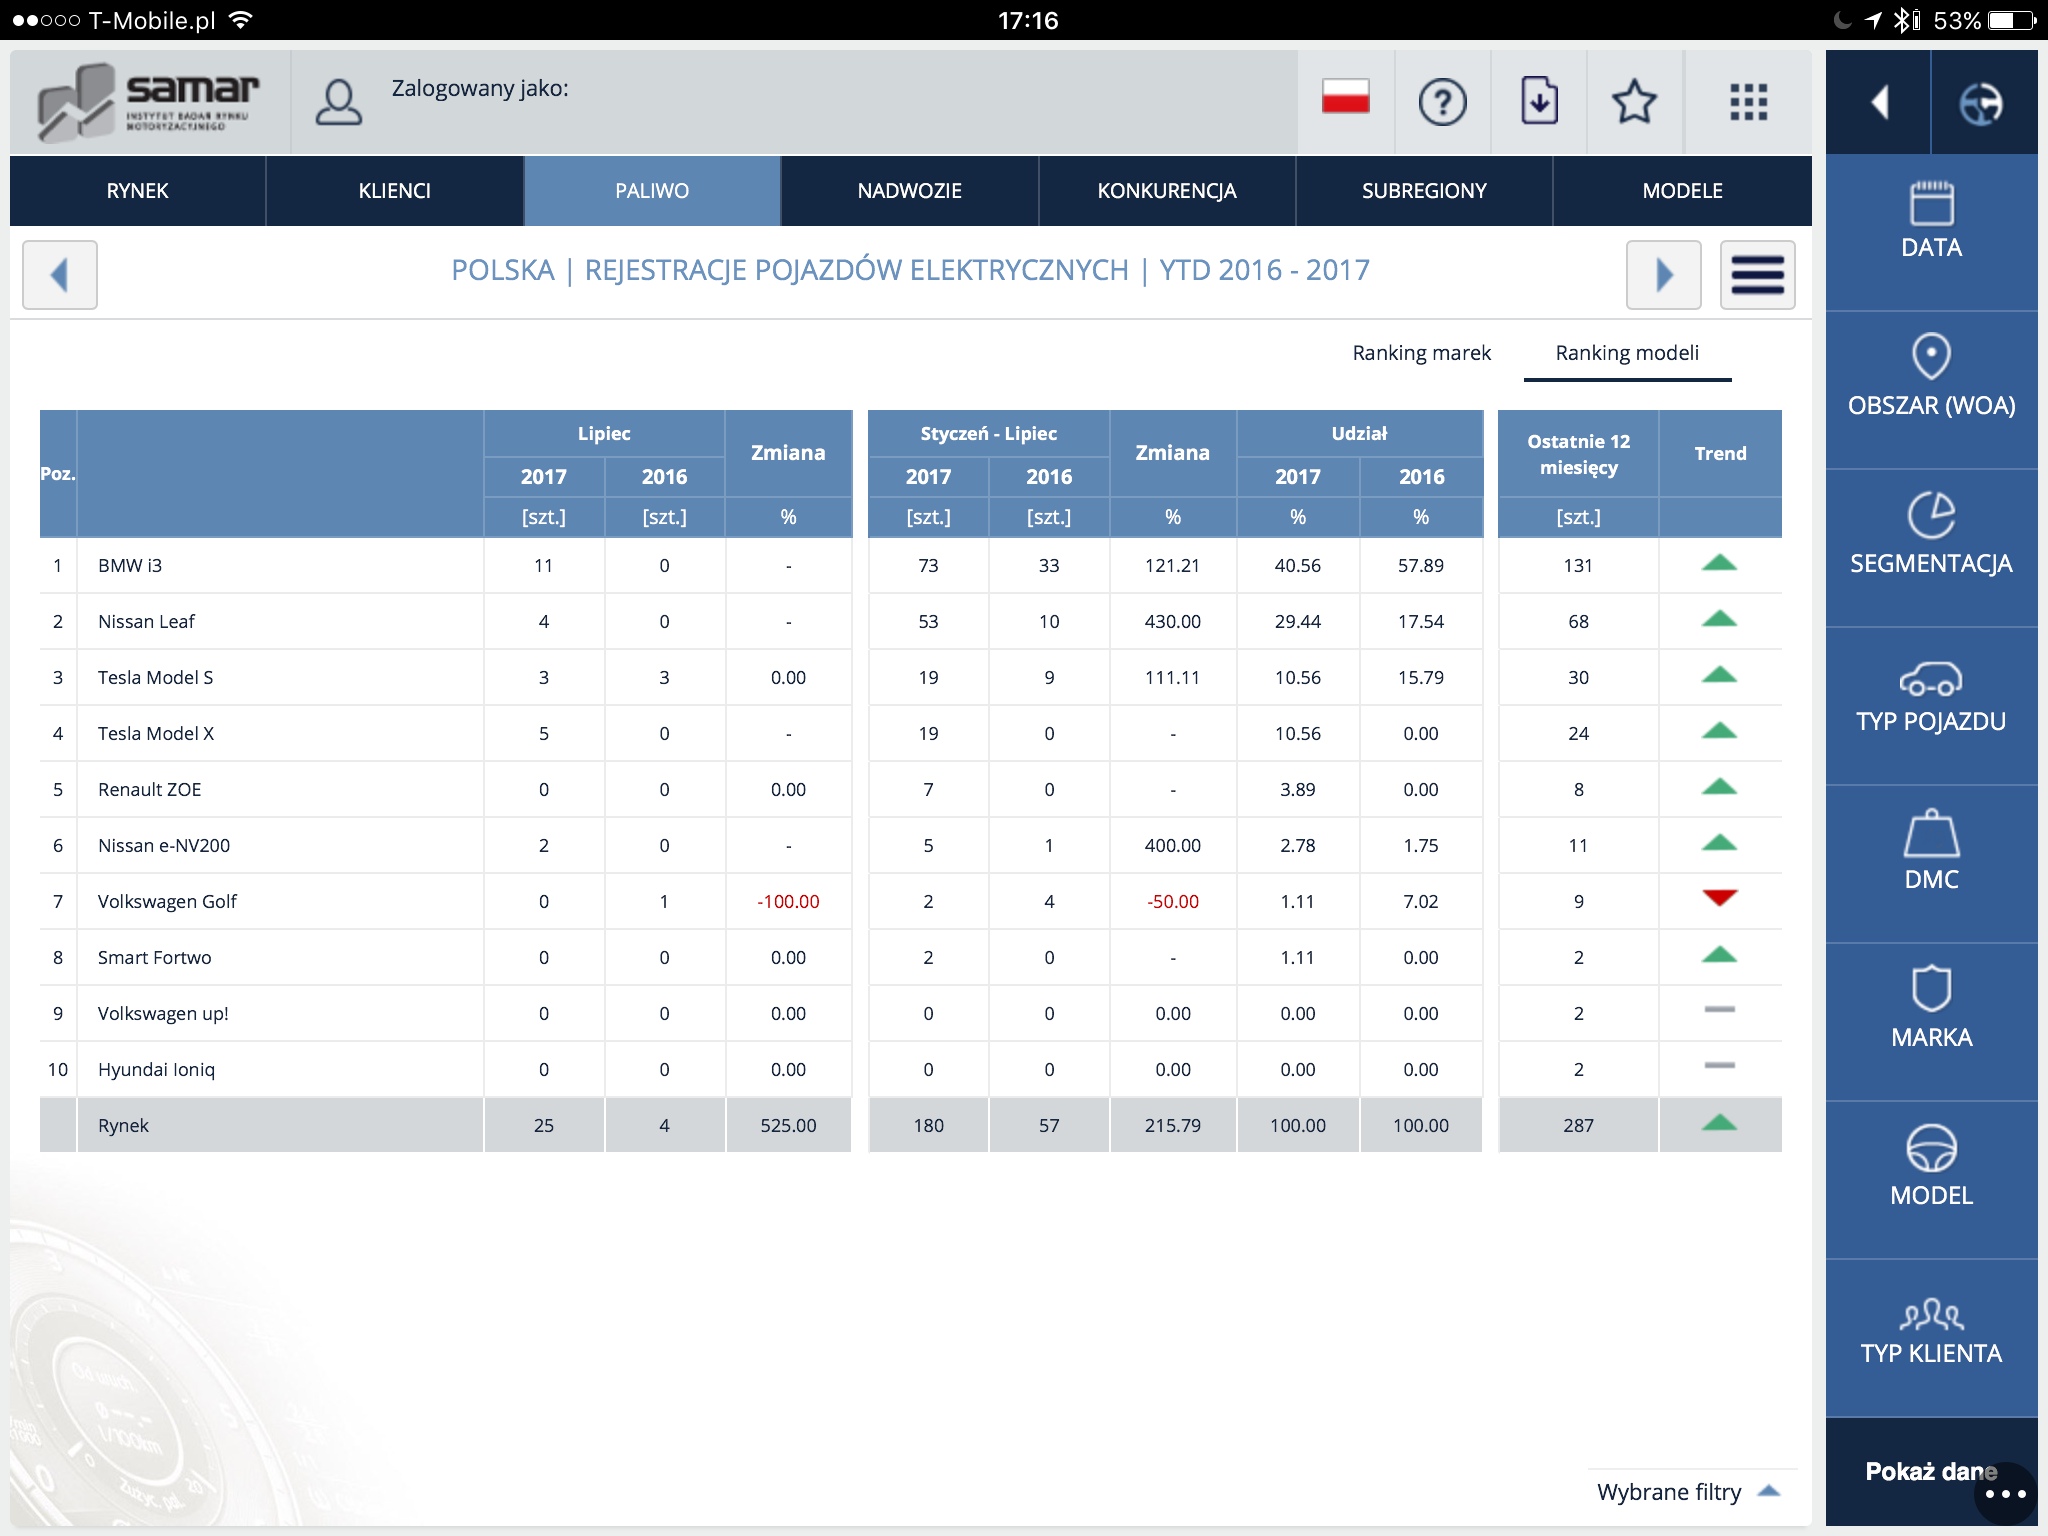Click the Hyundai Ioniq row

pyautogui.click(x=910, y=1069)
